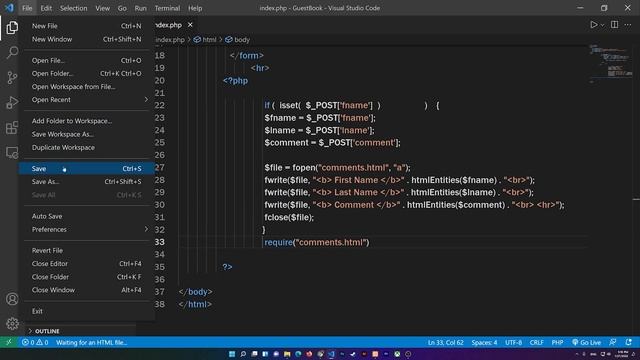640x360 pixels.
Task: Choose Exit from File menu
Action: (x=87, y=311)
